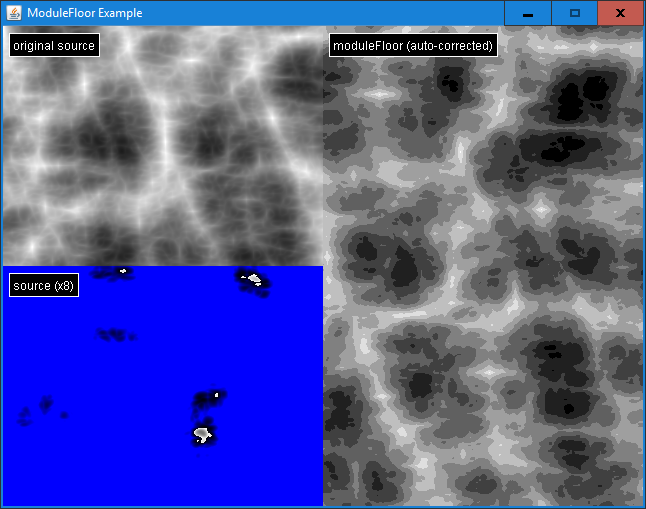The width and height of the screenshot is (646, 509).
Task: Select the dark smudge in blue panel's center-left
Action: [x=113, y=334]
